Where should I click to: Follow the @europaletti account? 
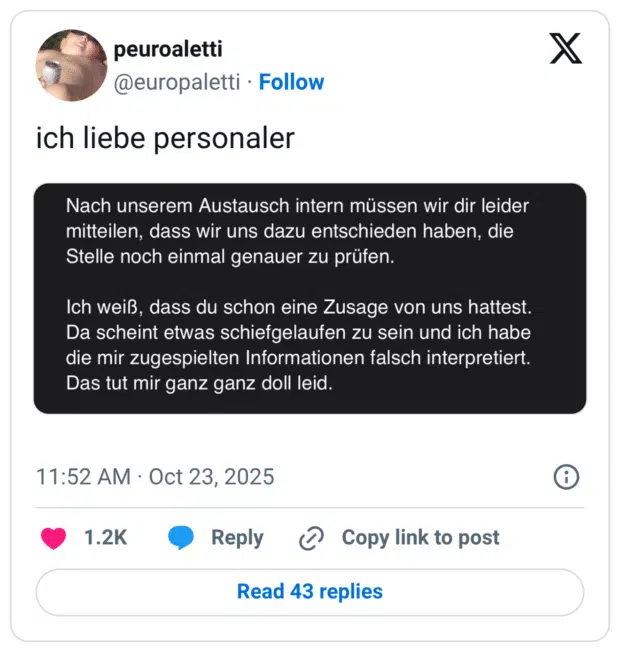coord(291,82)
